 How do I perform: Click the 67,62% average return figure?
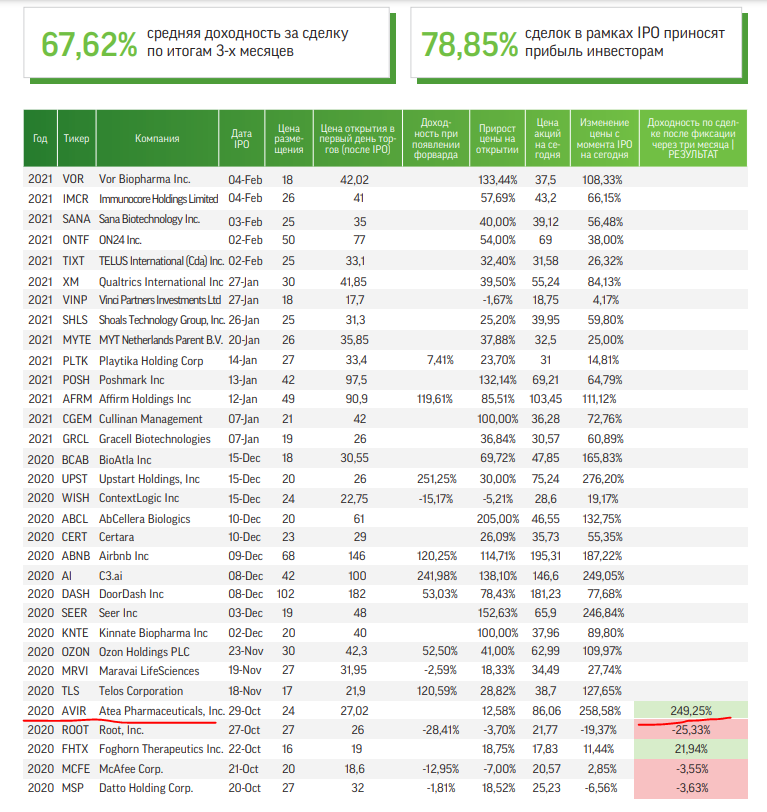point(89,45)
